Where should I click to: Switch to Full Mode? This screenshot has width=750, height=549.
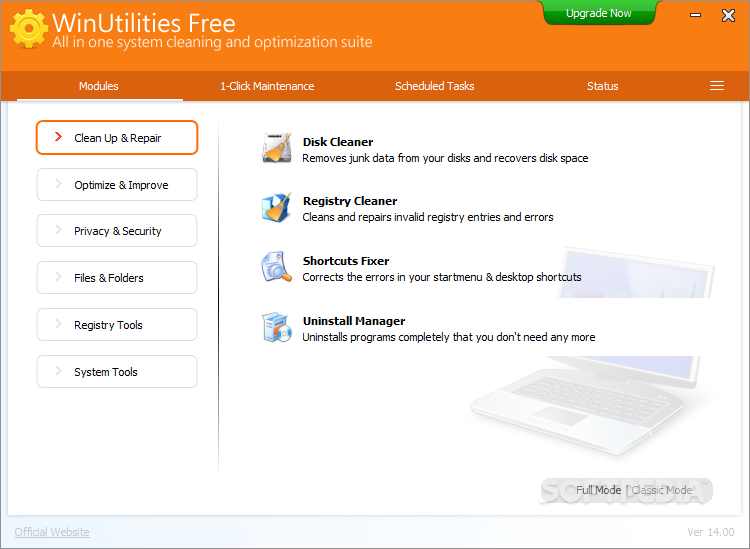(598, 490)
